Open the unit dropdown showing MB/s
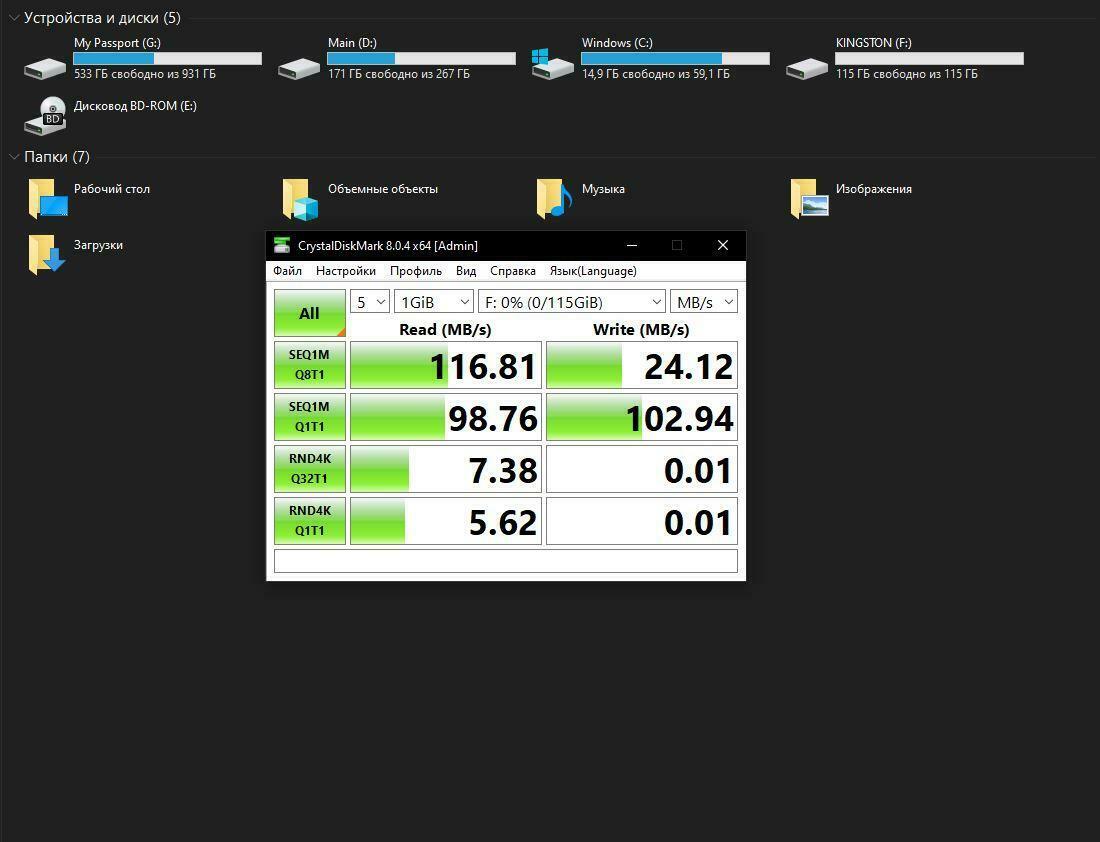 (x=704, y=302)
